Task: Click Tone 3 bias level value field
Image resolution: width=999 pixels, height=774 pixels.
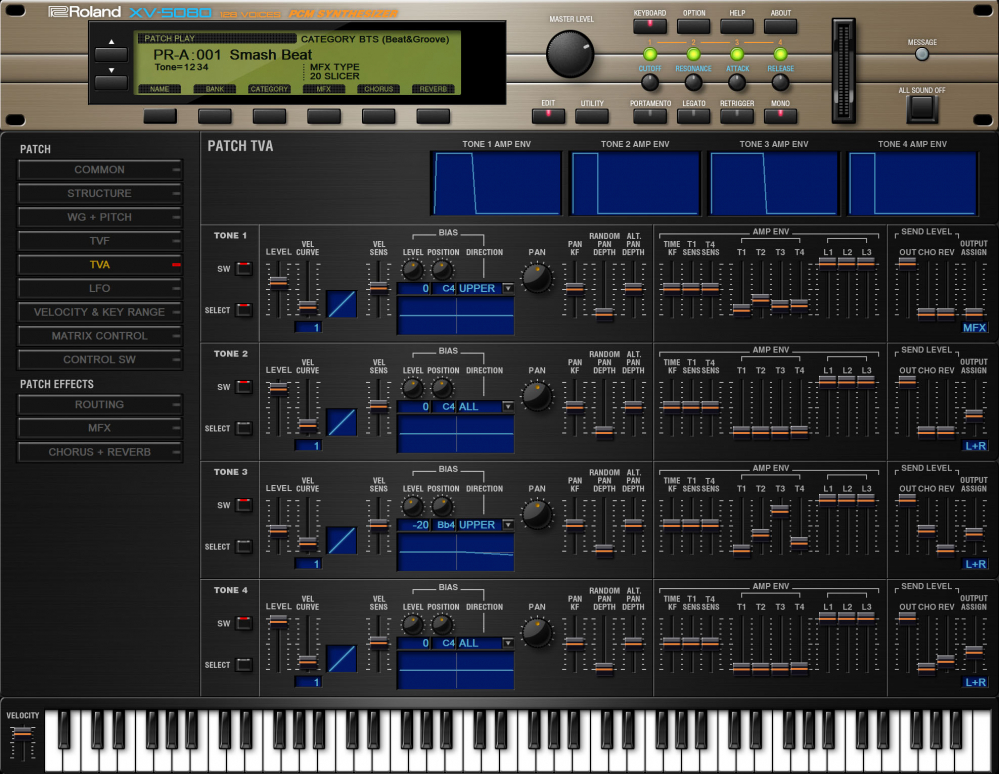Action: pos(415,525)
